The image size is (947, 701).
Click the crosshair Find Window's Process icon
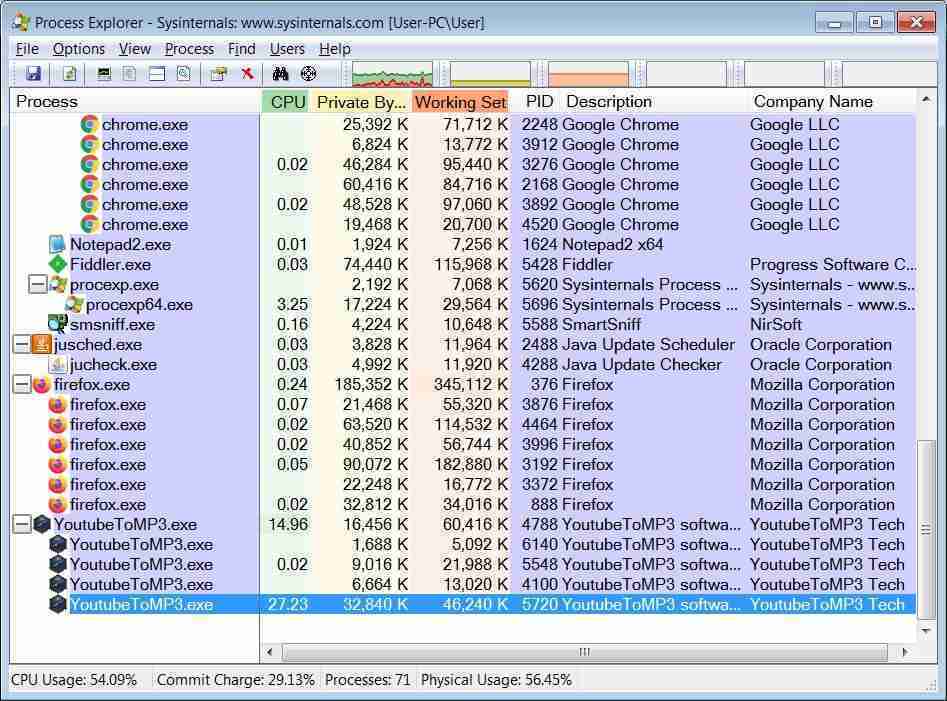(309, 74)
